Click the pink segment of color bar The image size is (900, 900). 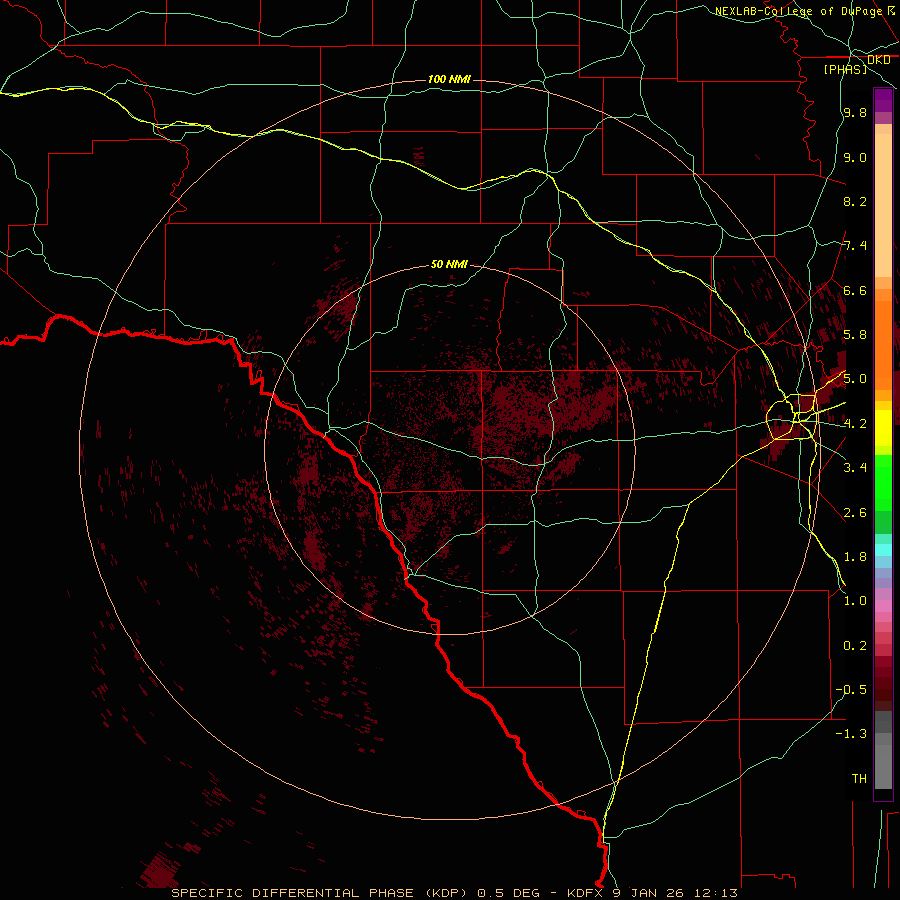[x=883, y=606]
